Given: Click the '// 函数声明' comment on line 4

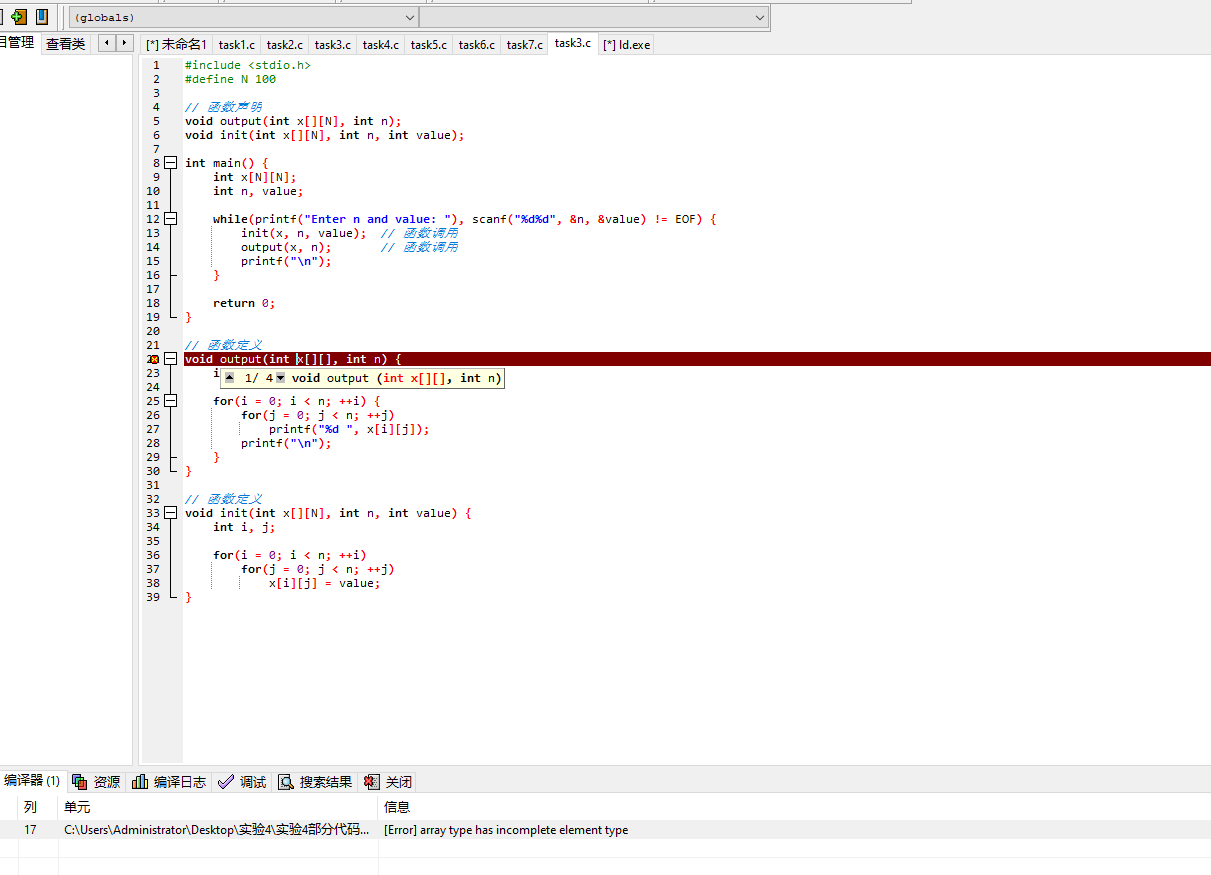Looking at the screenshot, I should coord(224,107).
